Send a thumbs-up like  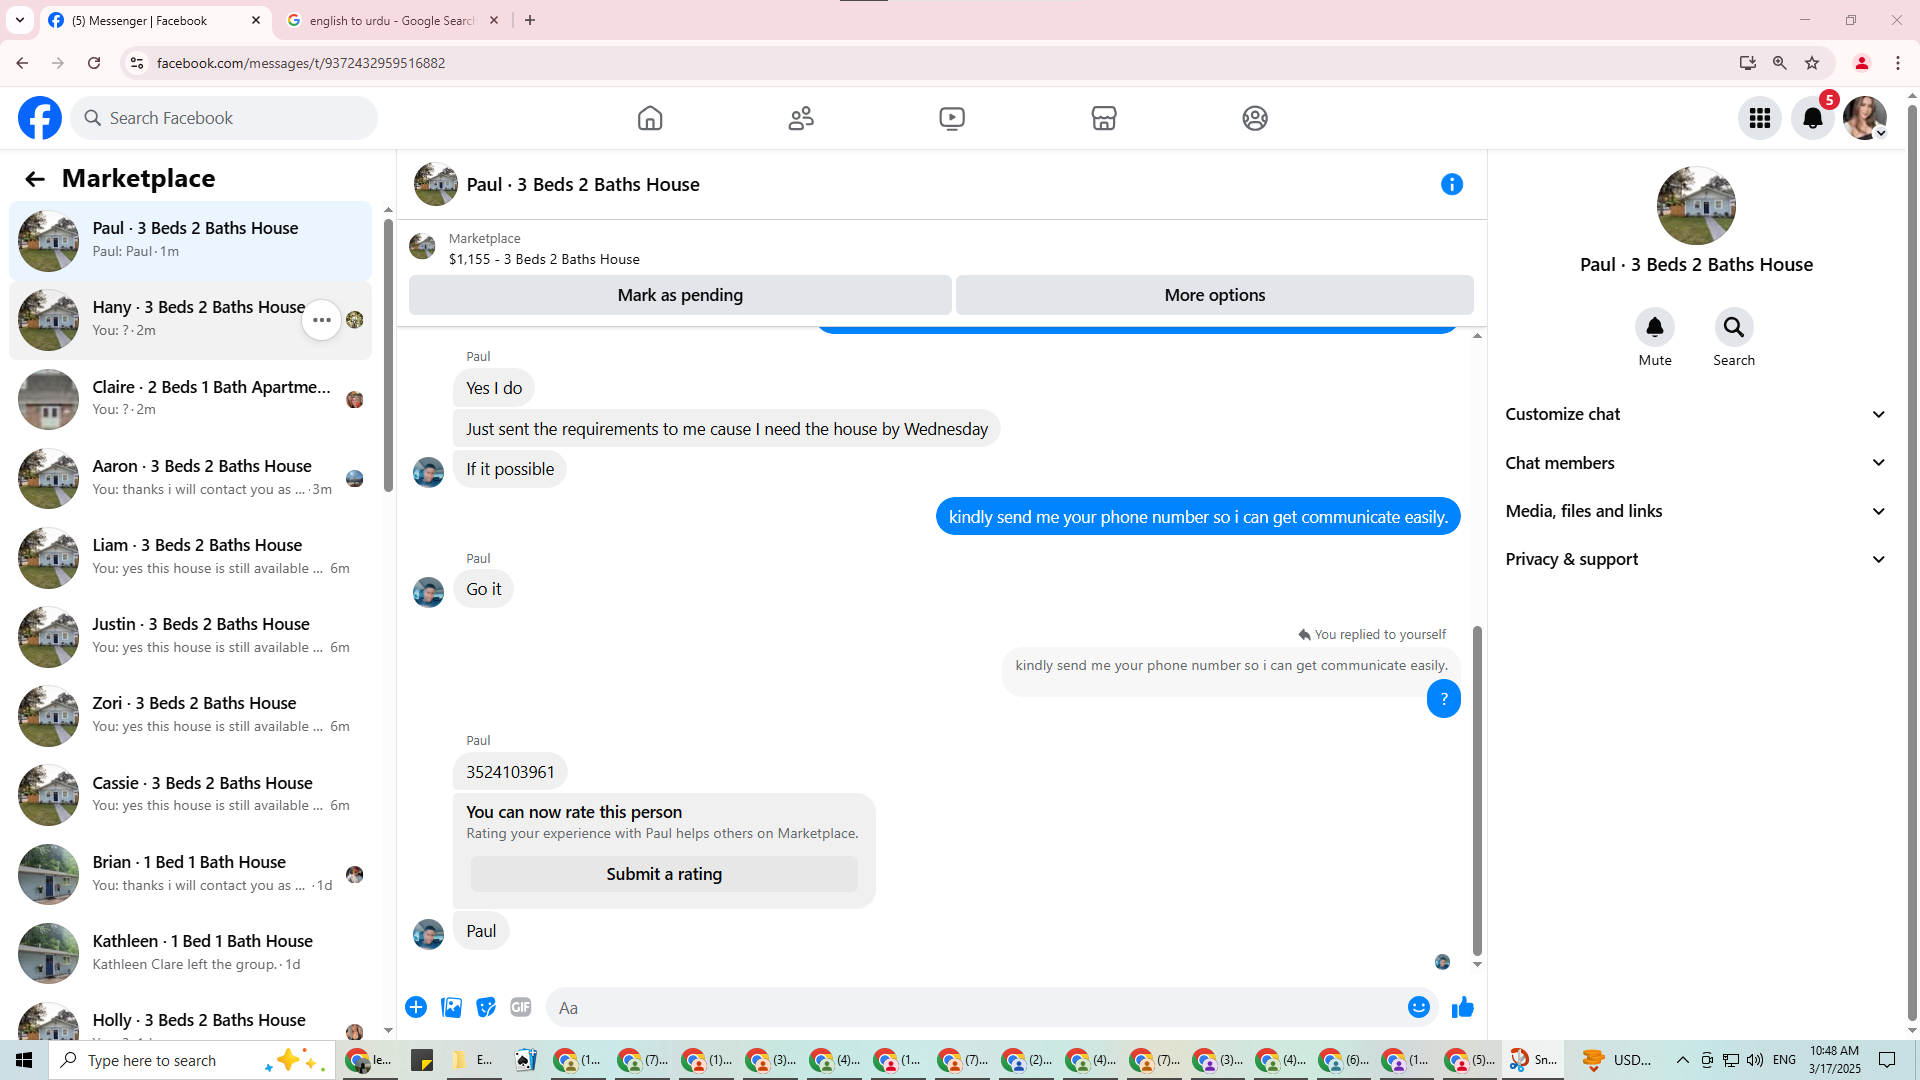click(x=1463, y=1007)
